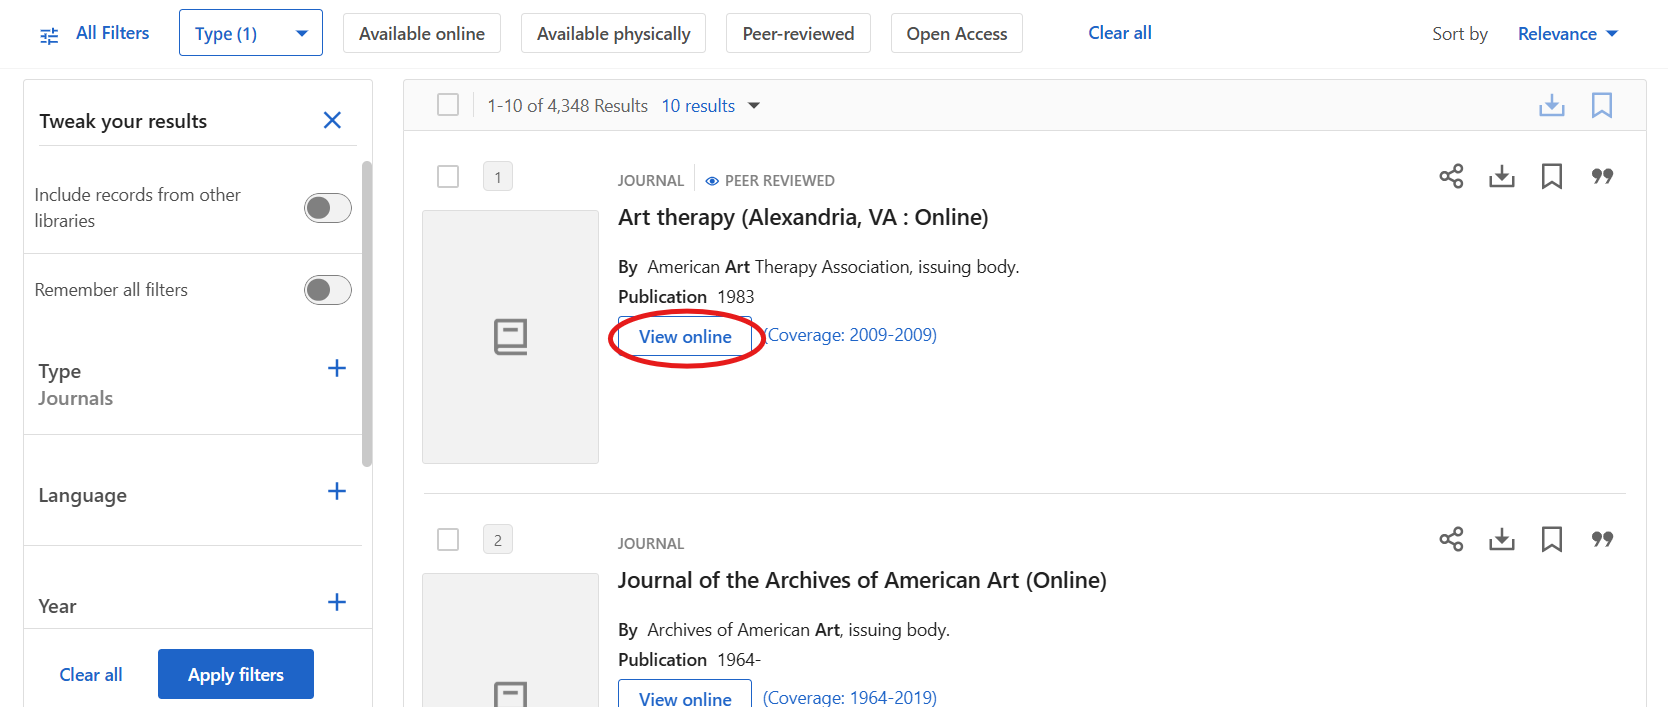Open citation quote icon for Art therapy
Viewport: 1668px width, 707px height.
coord(1602,176)
